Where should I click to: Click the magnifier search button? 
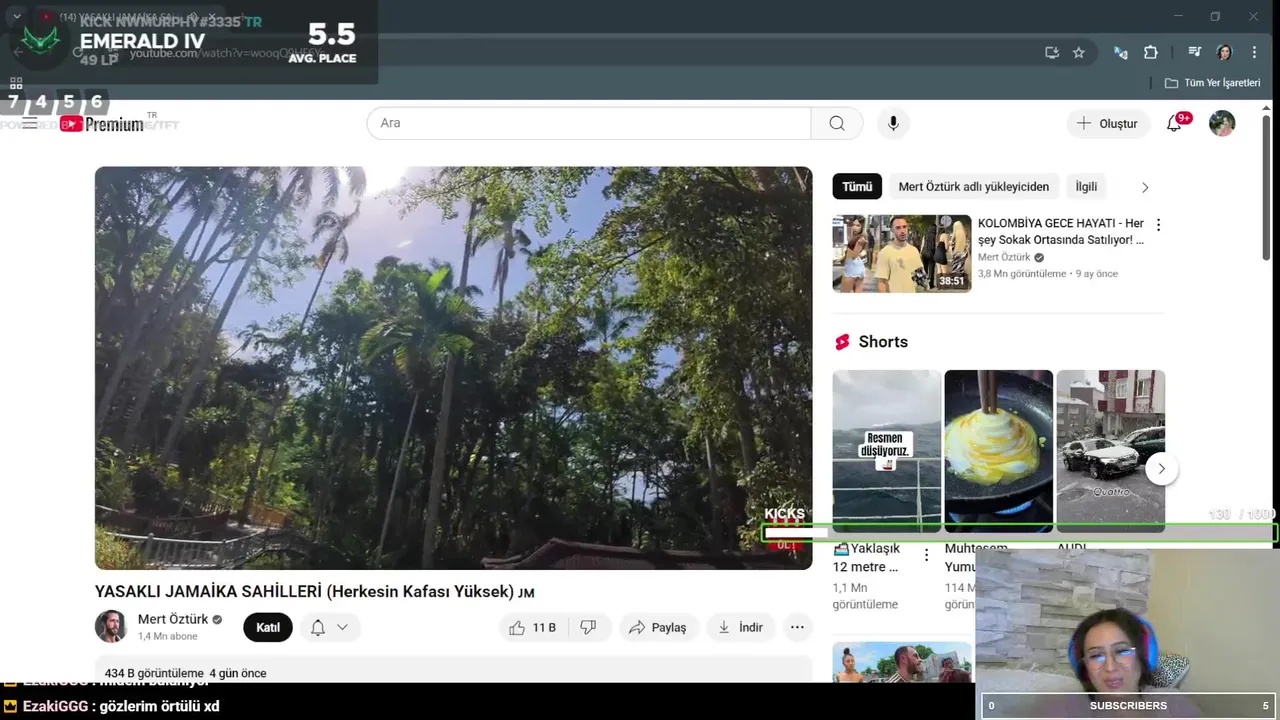[837, 123]
